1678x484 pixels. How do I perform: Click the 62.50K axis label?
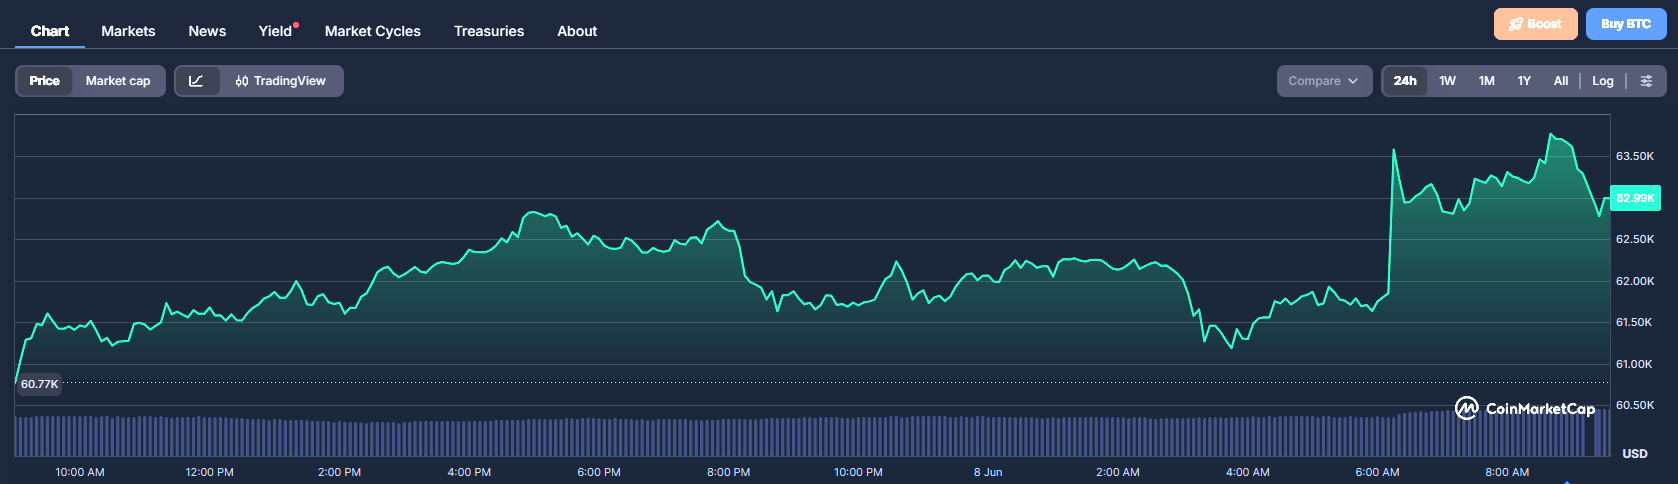coord(1635,239)
